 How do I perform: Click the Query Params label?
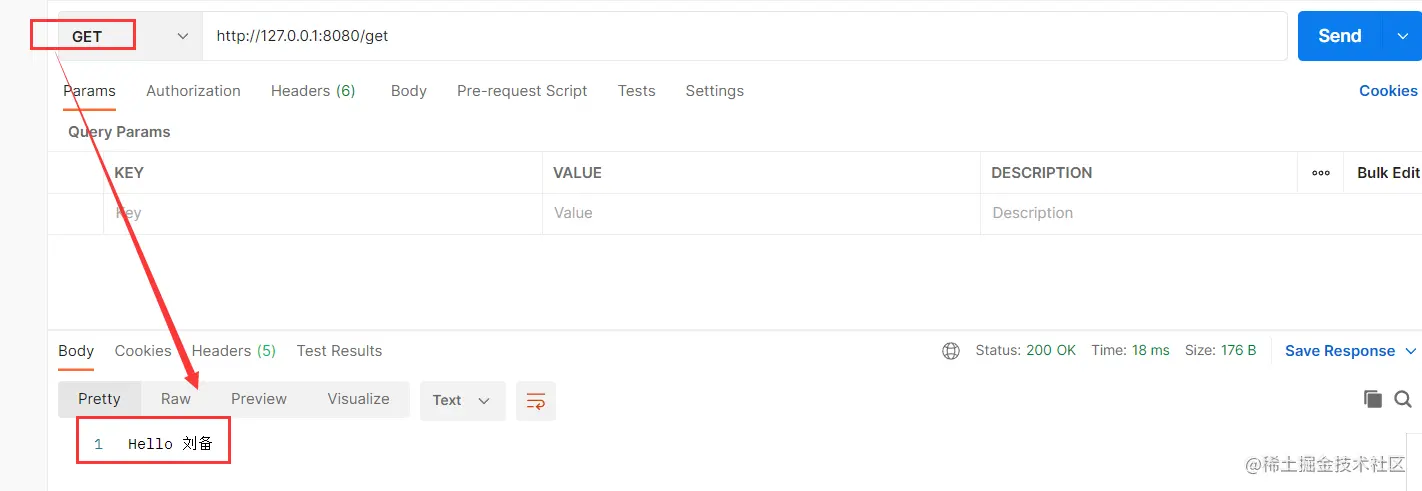click(x=119, y=132)
